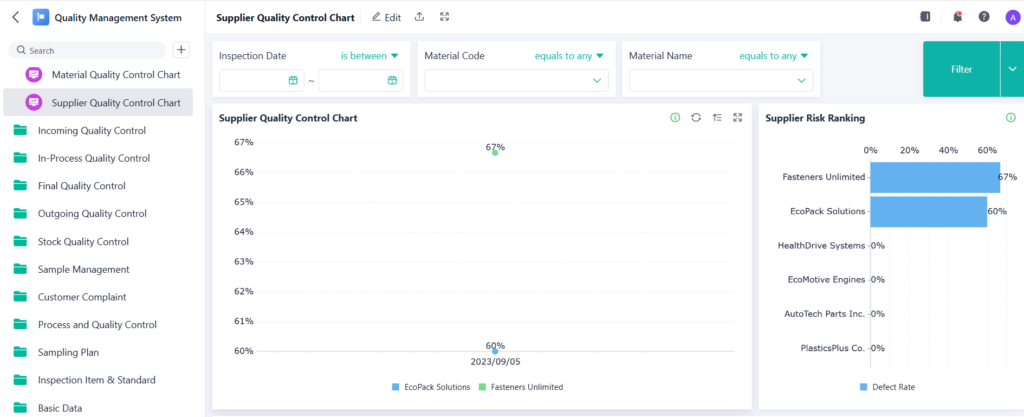
Task: Click the sort icon on Supplier Quality Control Chart
Action: (x=717, y=118)
